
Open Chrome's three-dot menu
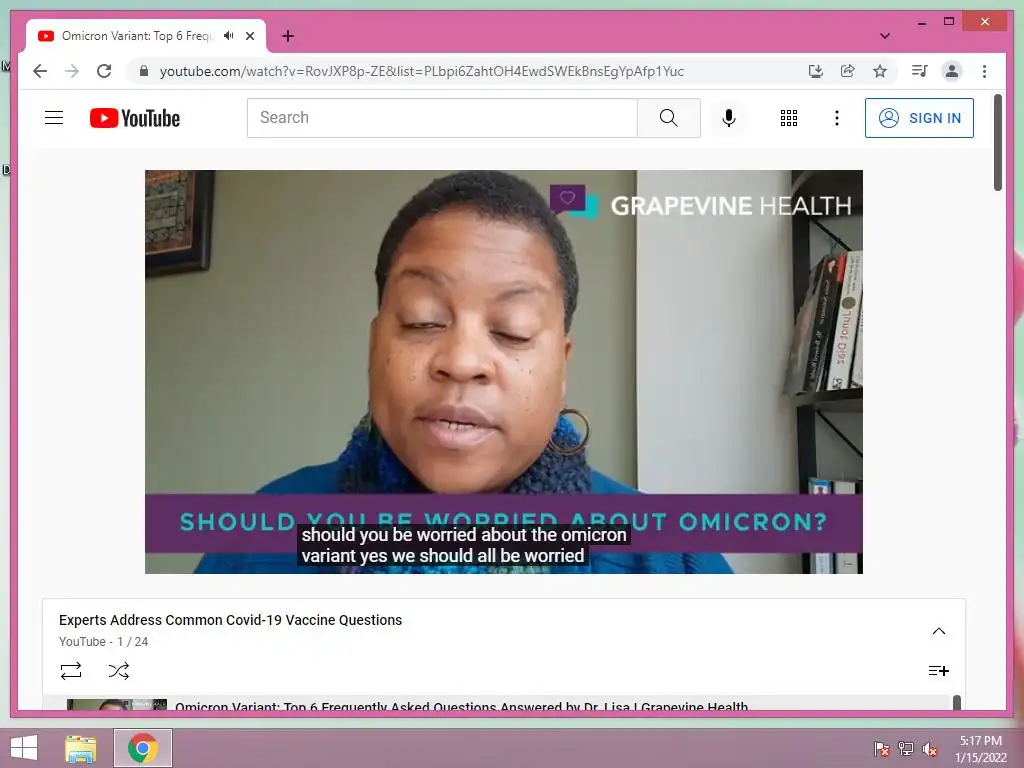pyautogui.click(x=984, y=71)
